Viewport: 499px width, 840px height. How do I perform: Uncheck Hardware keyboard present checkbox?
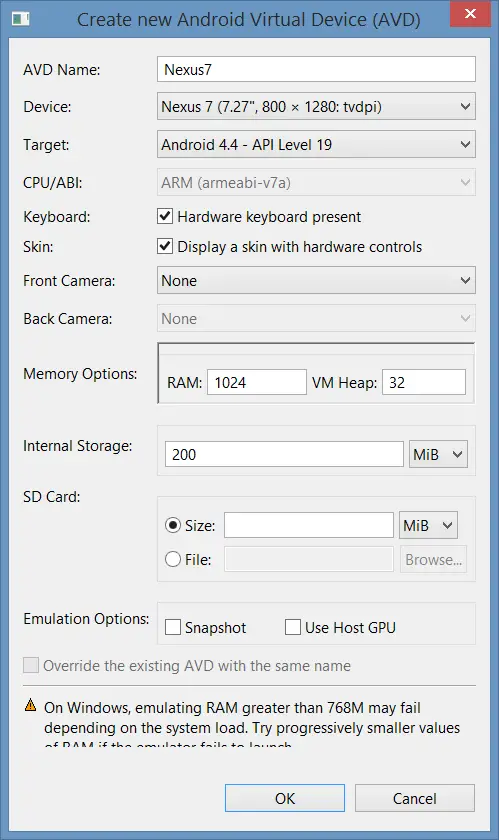[x=165, y=216]
